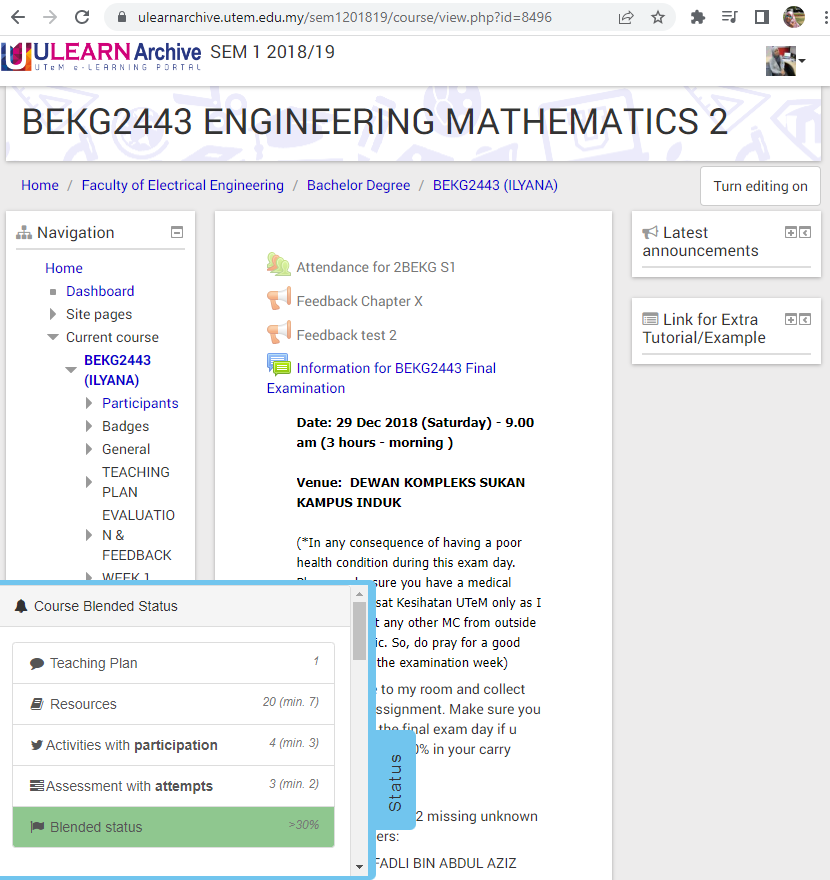Expand the Site pages tree item

tap(53, 314)
